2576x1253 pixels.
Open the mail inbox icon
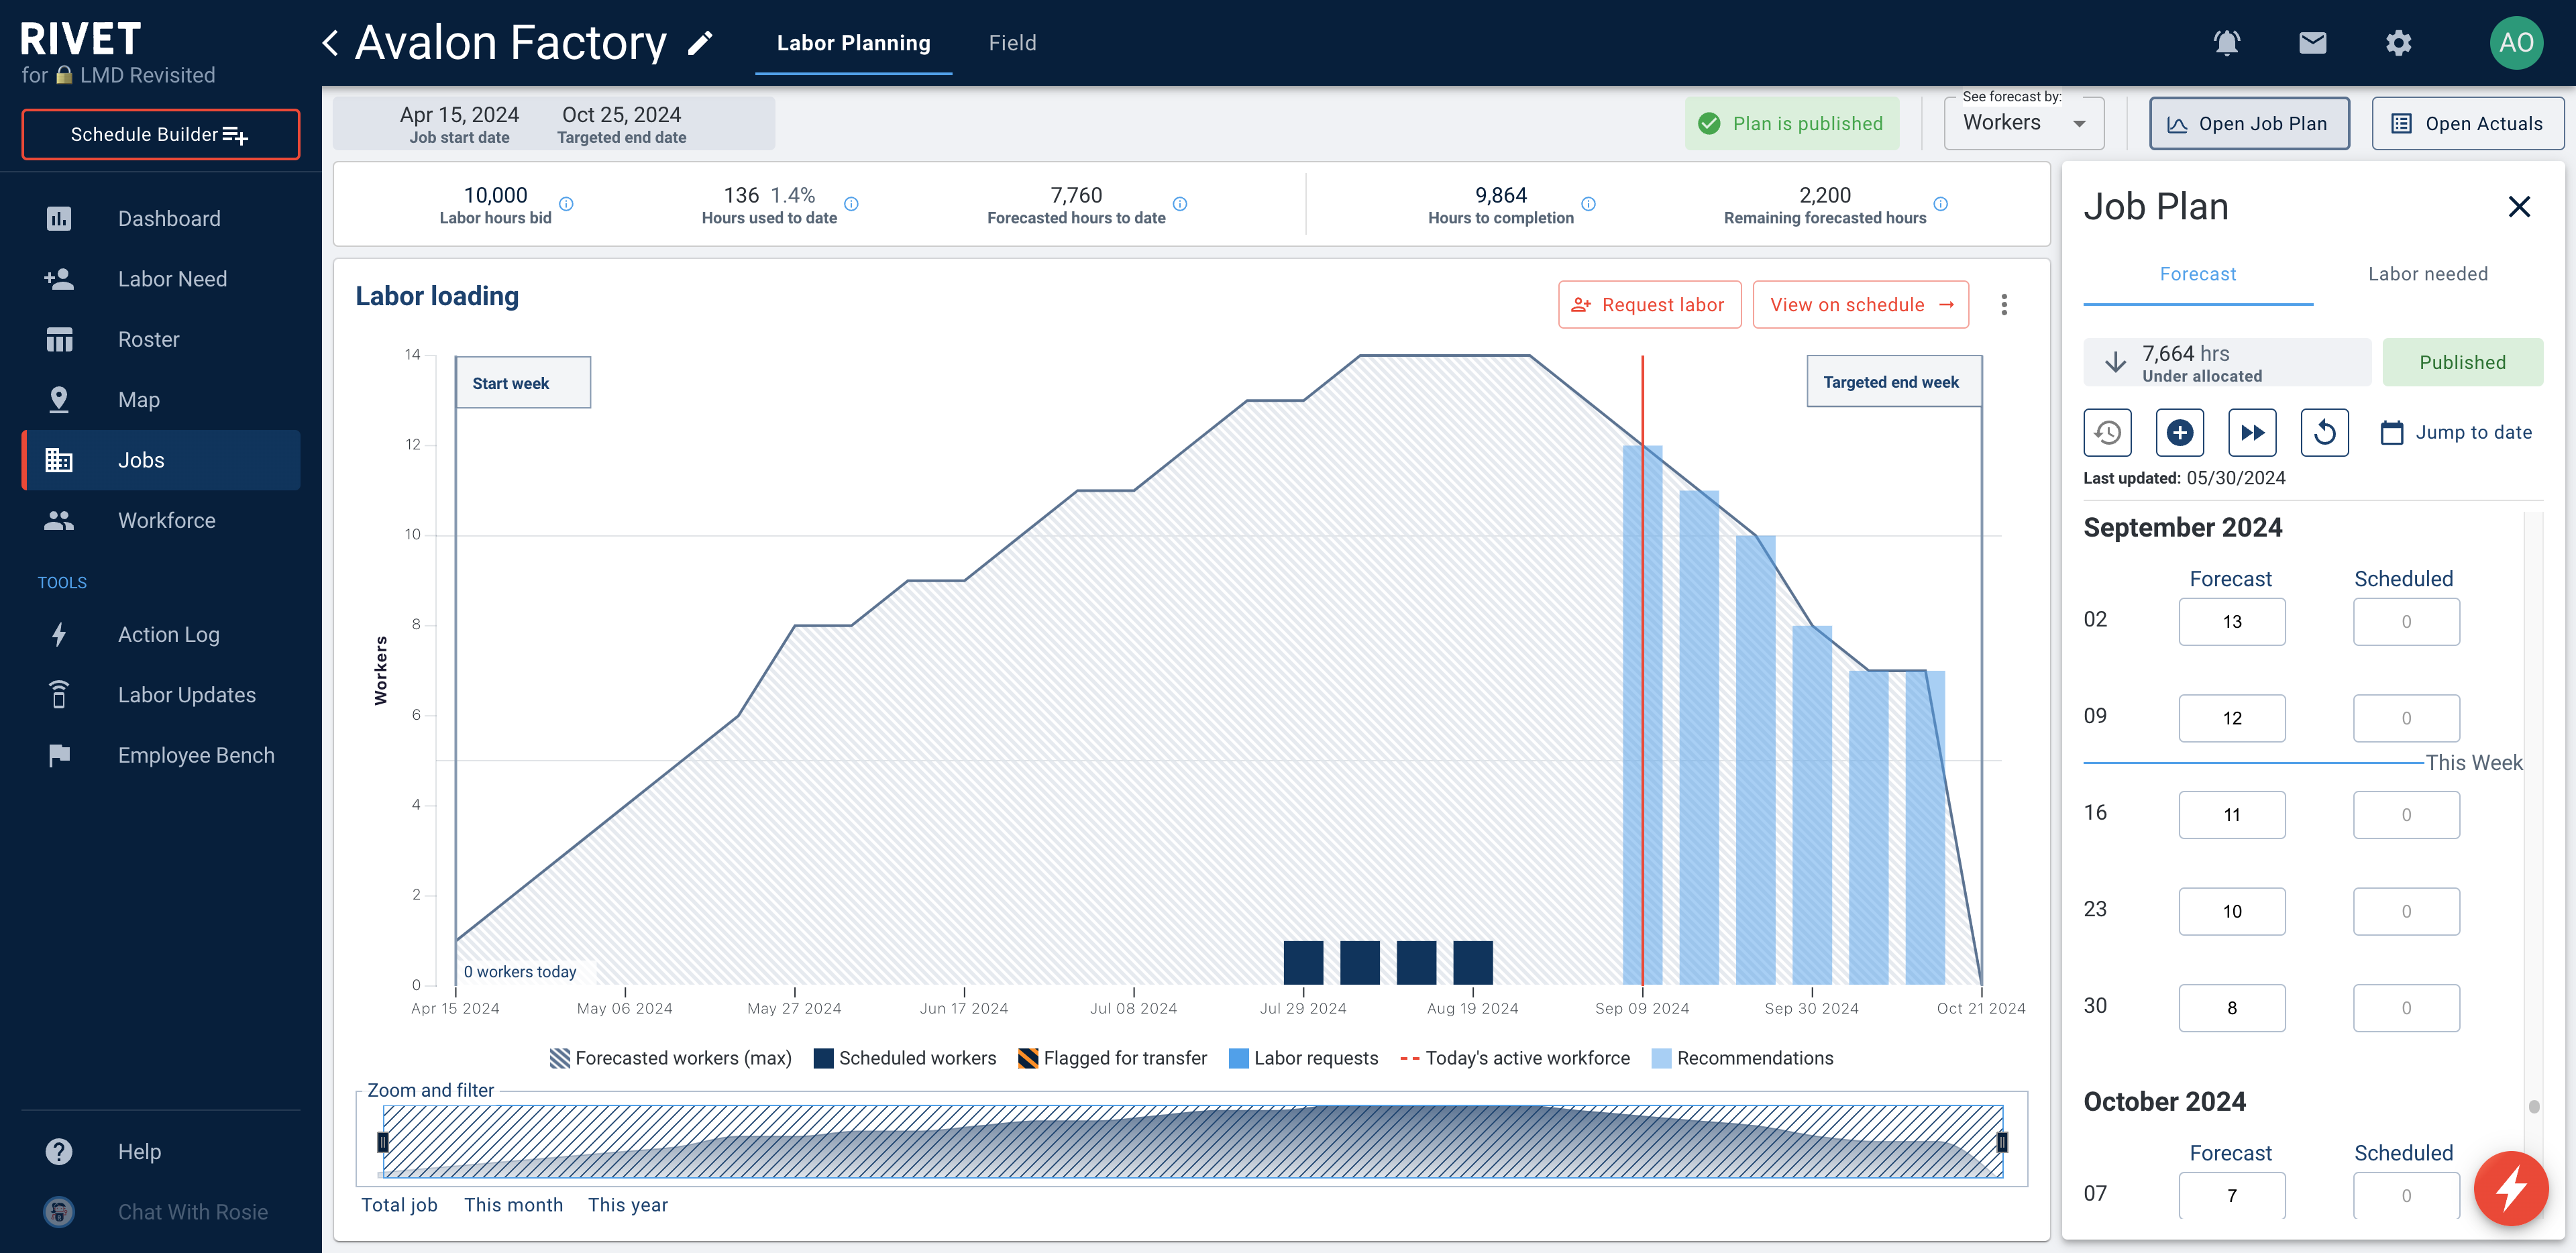2312,43
